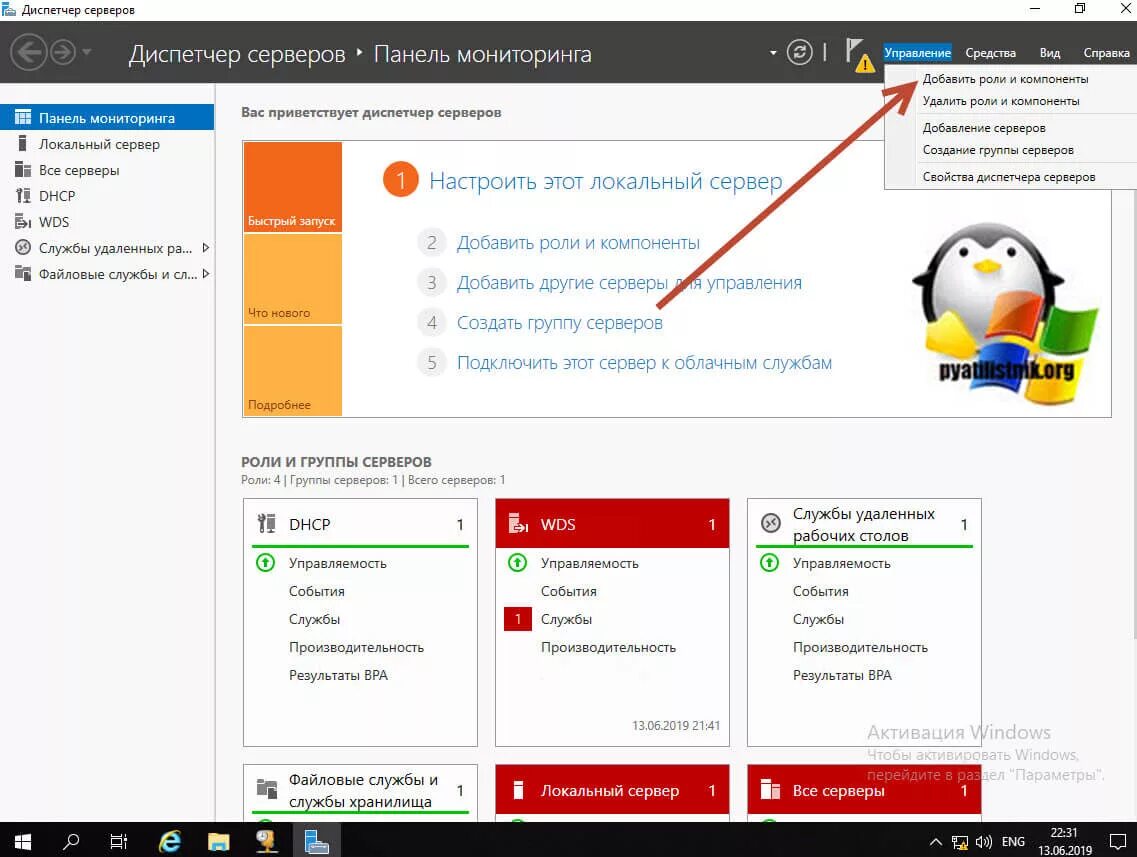1137x857 pixels.
Task: Choose Добавить роли и компоненты menu entry
Action: coord(1005,79)
